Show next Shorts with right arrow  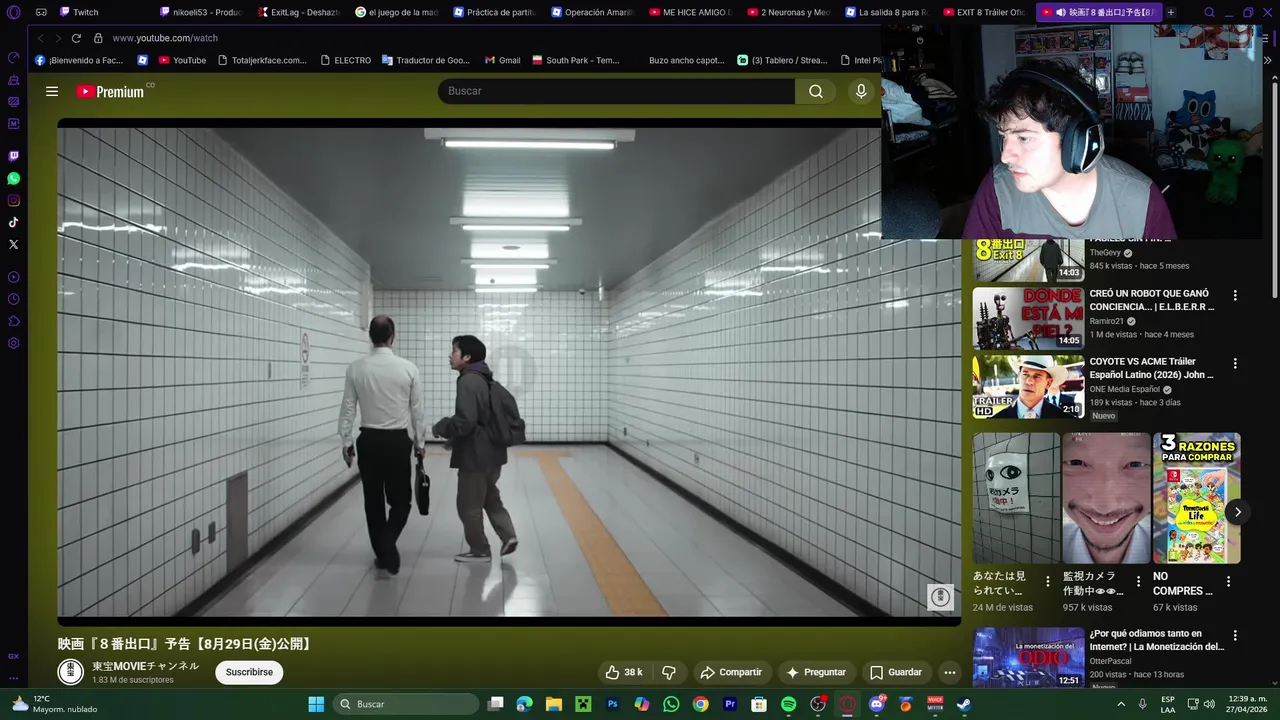1237,512
